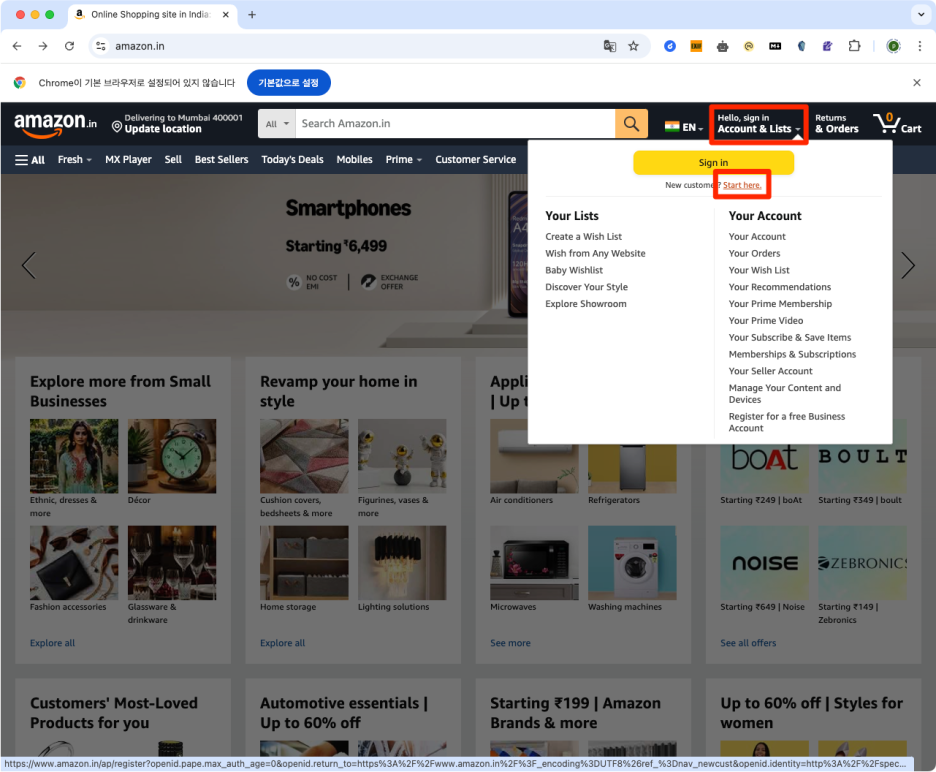The width and height of the screenshot is (936, 772).
Task: Click the Amazon.in logo
Action: coord(55,124)
